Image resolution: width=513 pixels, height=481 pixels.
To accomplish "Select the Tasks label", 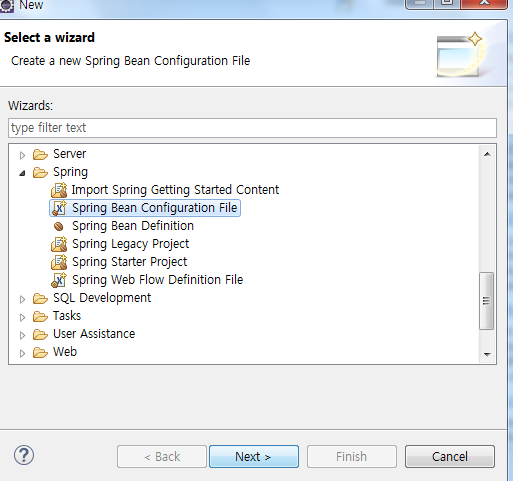I will coord(67,316).
